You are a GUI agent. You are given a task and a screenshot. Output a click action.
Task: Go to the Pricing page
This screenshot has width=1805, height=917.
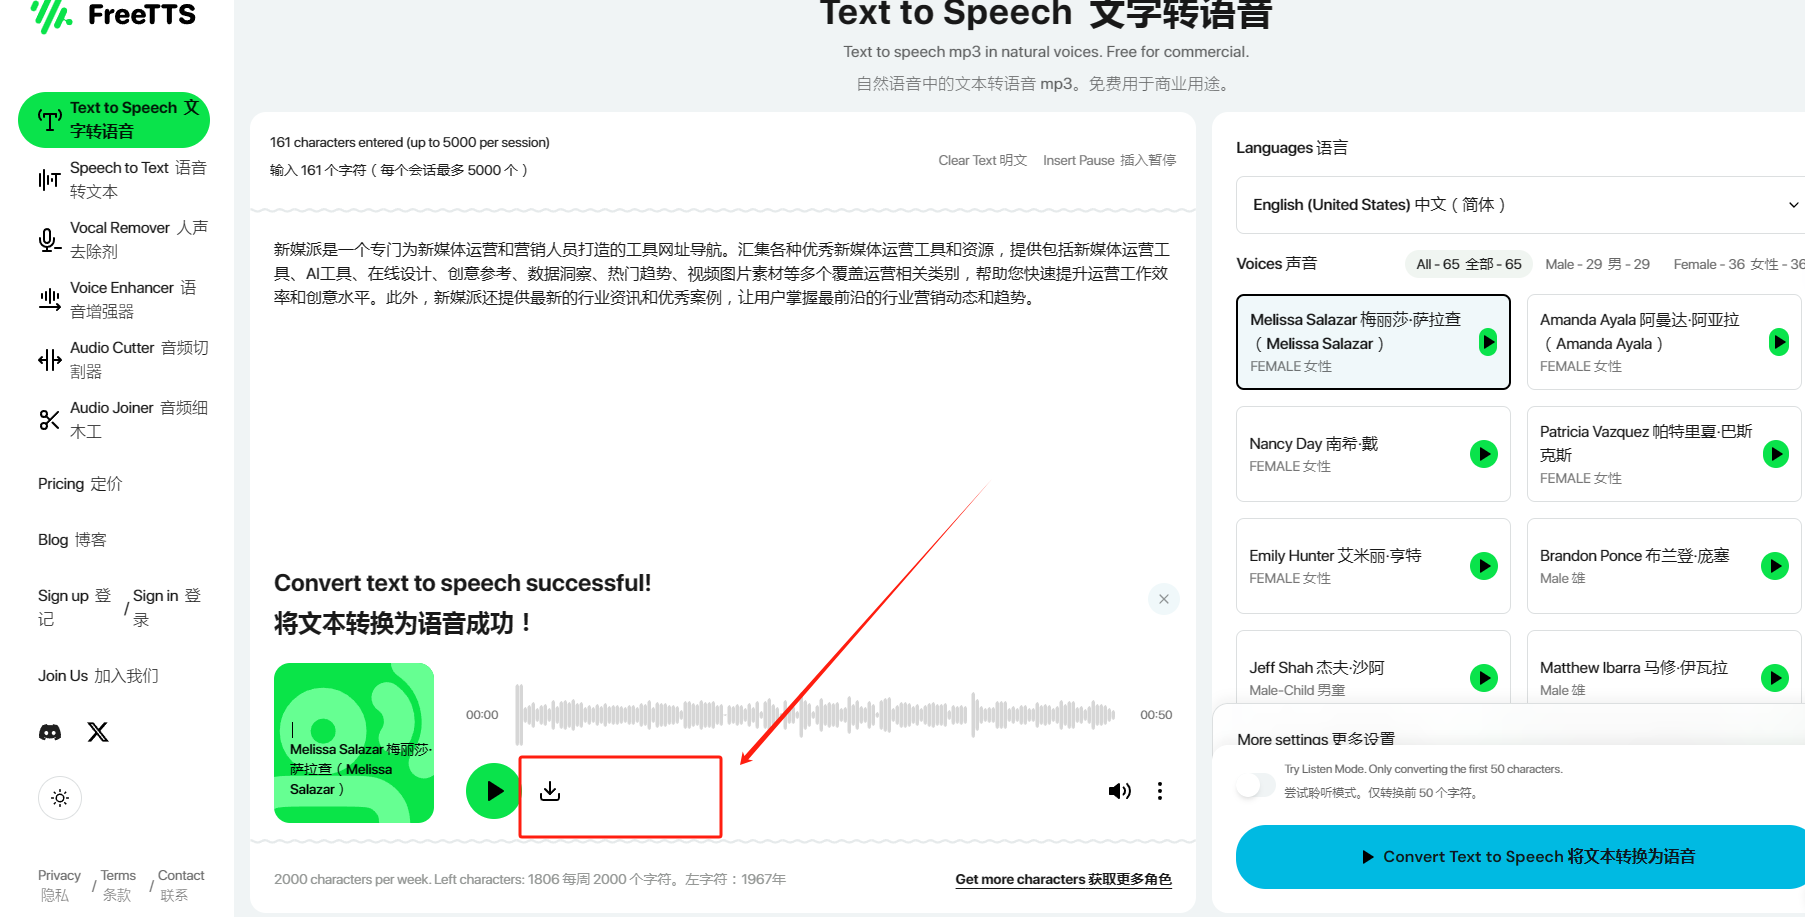pyautogui.click(x=80, y=484)
